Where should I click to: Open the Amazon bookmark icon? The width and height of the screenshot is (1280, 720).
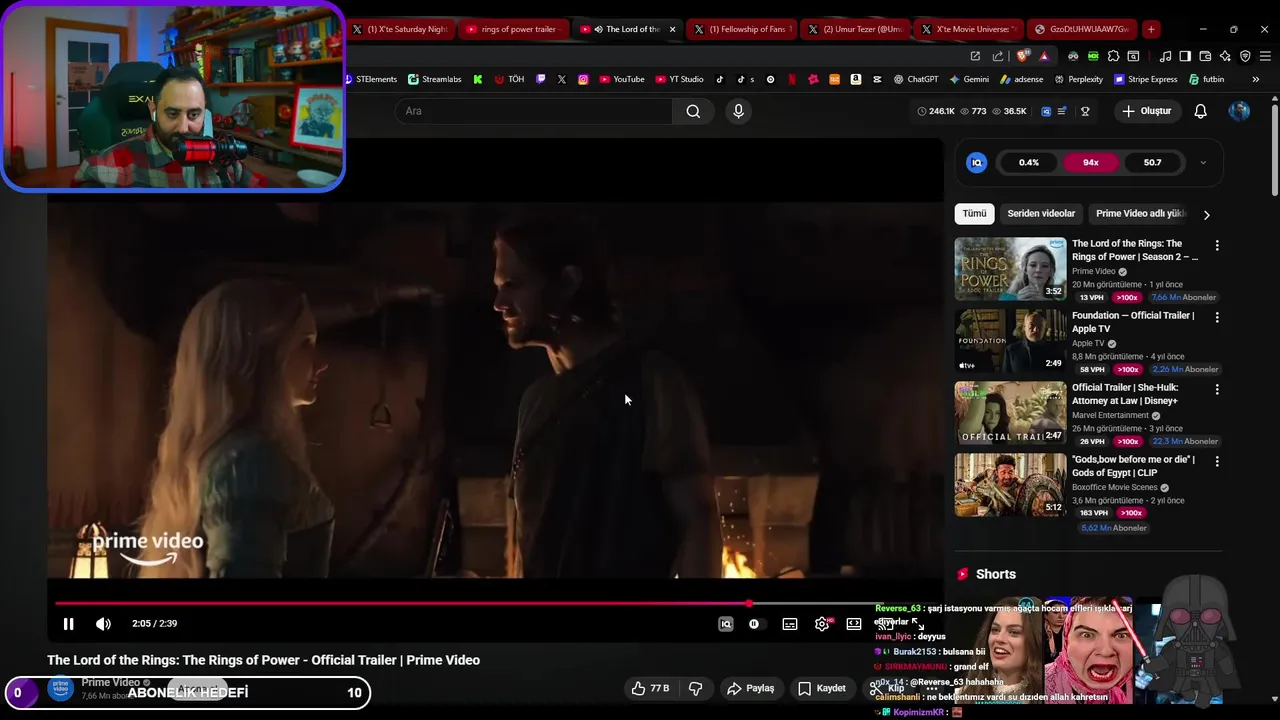pyautogui.click(x=856, y=79)
